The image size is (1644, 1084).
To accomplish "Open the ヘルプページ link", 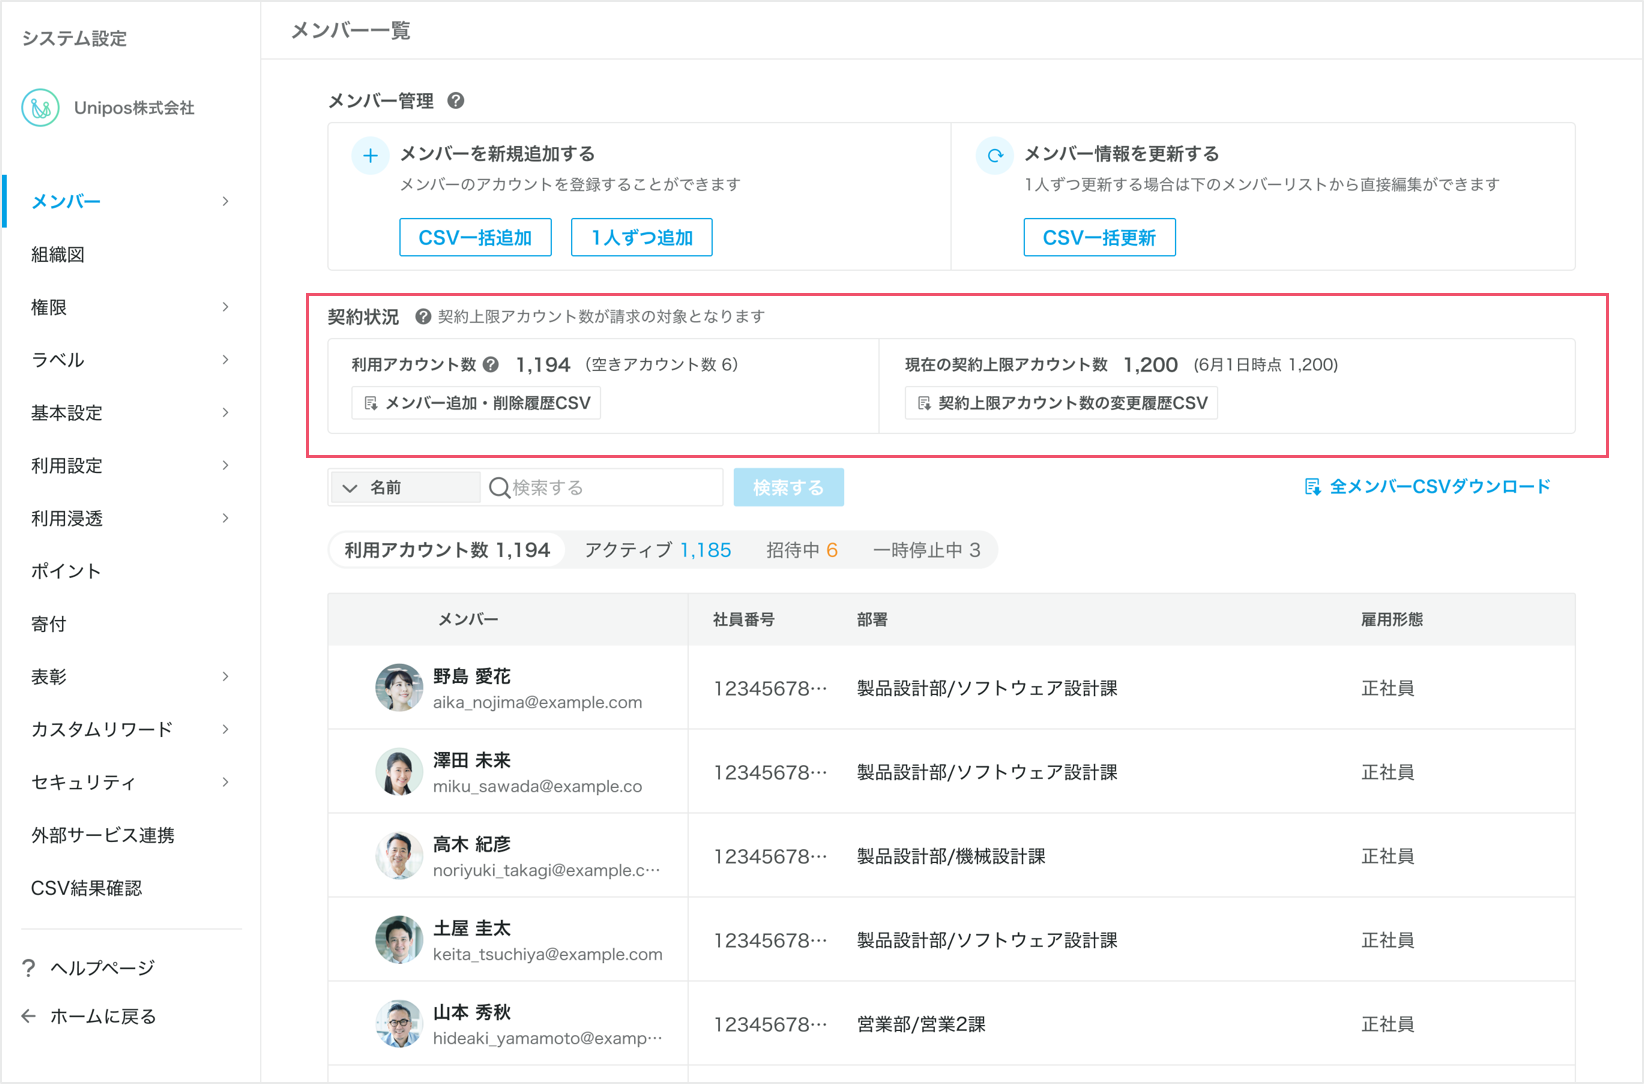I will (103, 967).
